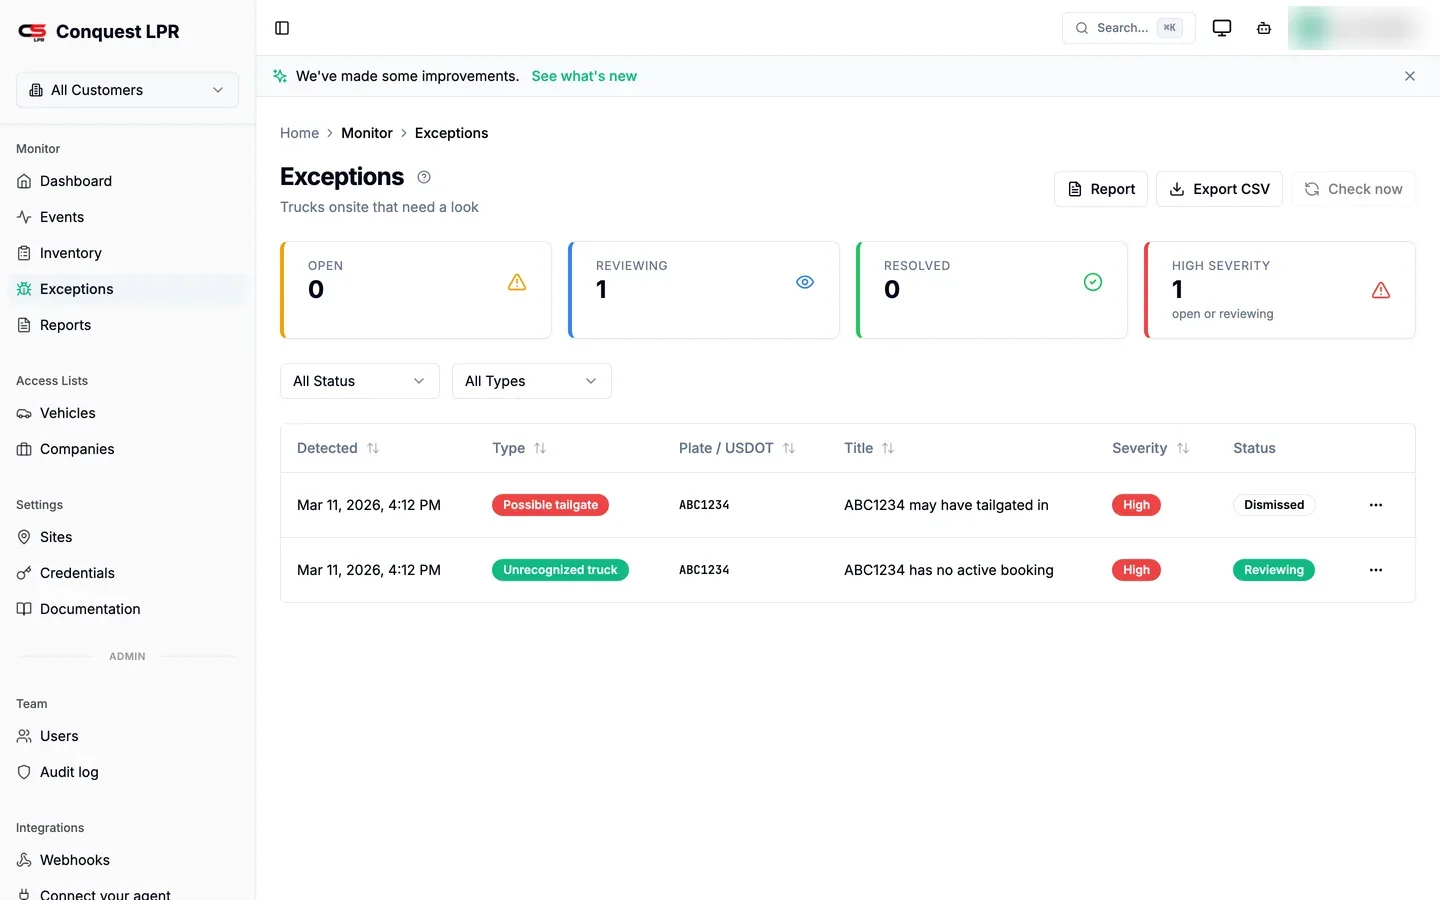Viewport: 1440px width, 900px height.
Task: Open the Audit log
Action: [127, 772]
